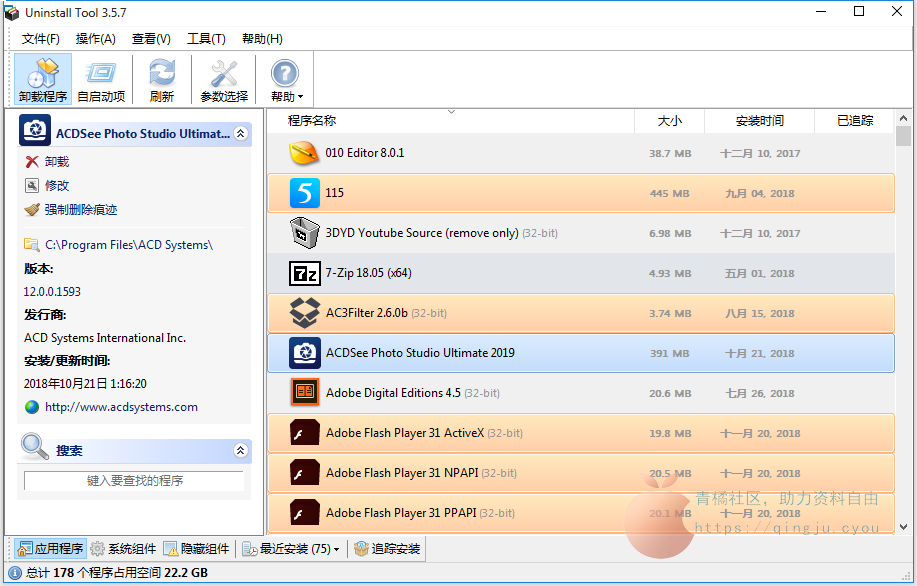Open the Uninstaller (卸载程序) toolbar view
917x586 pixels.
pos(43,80)
